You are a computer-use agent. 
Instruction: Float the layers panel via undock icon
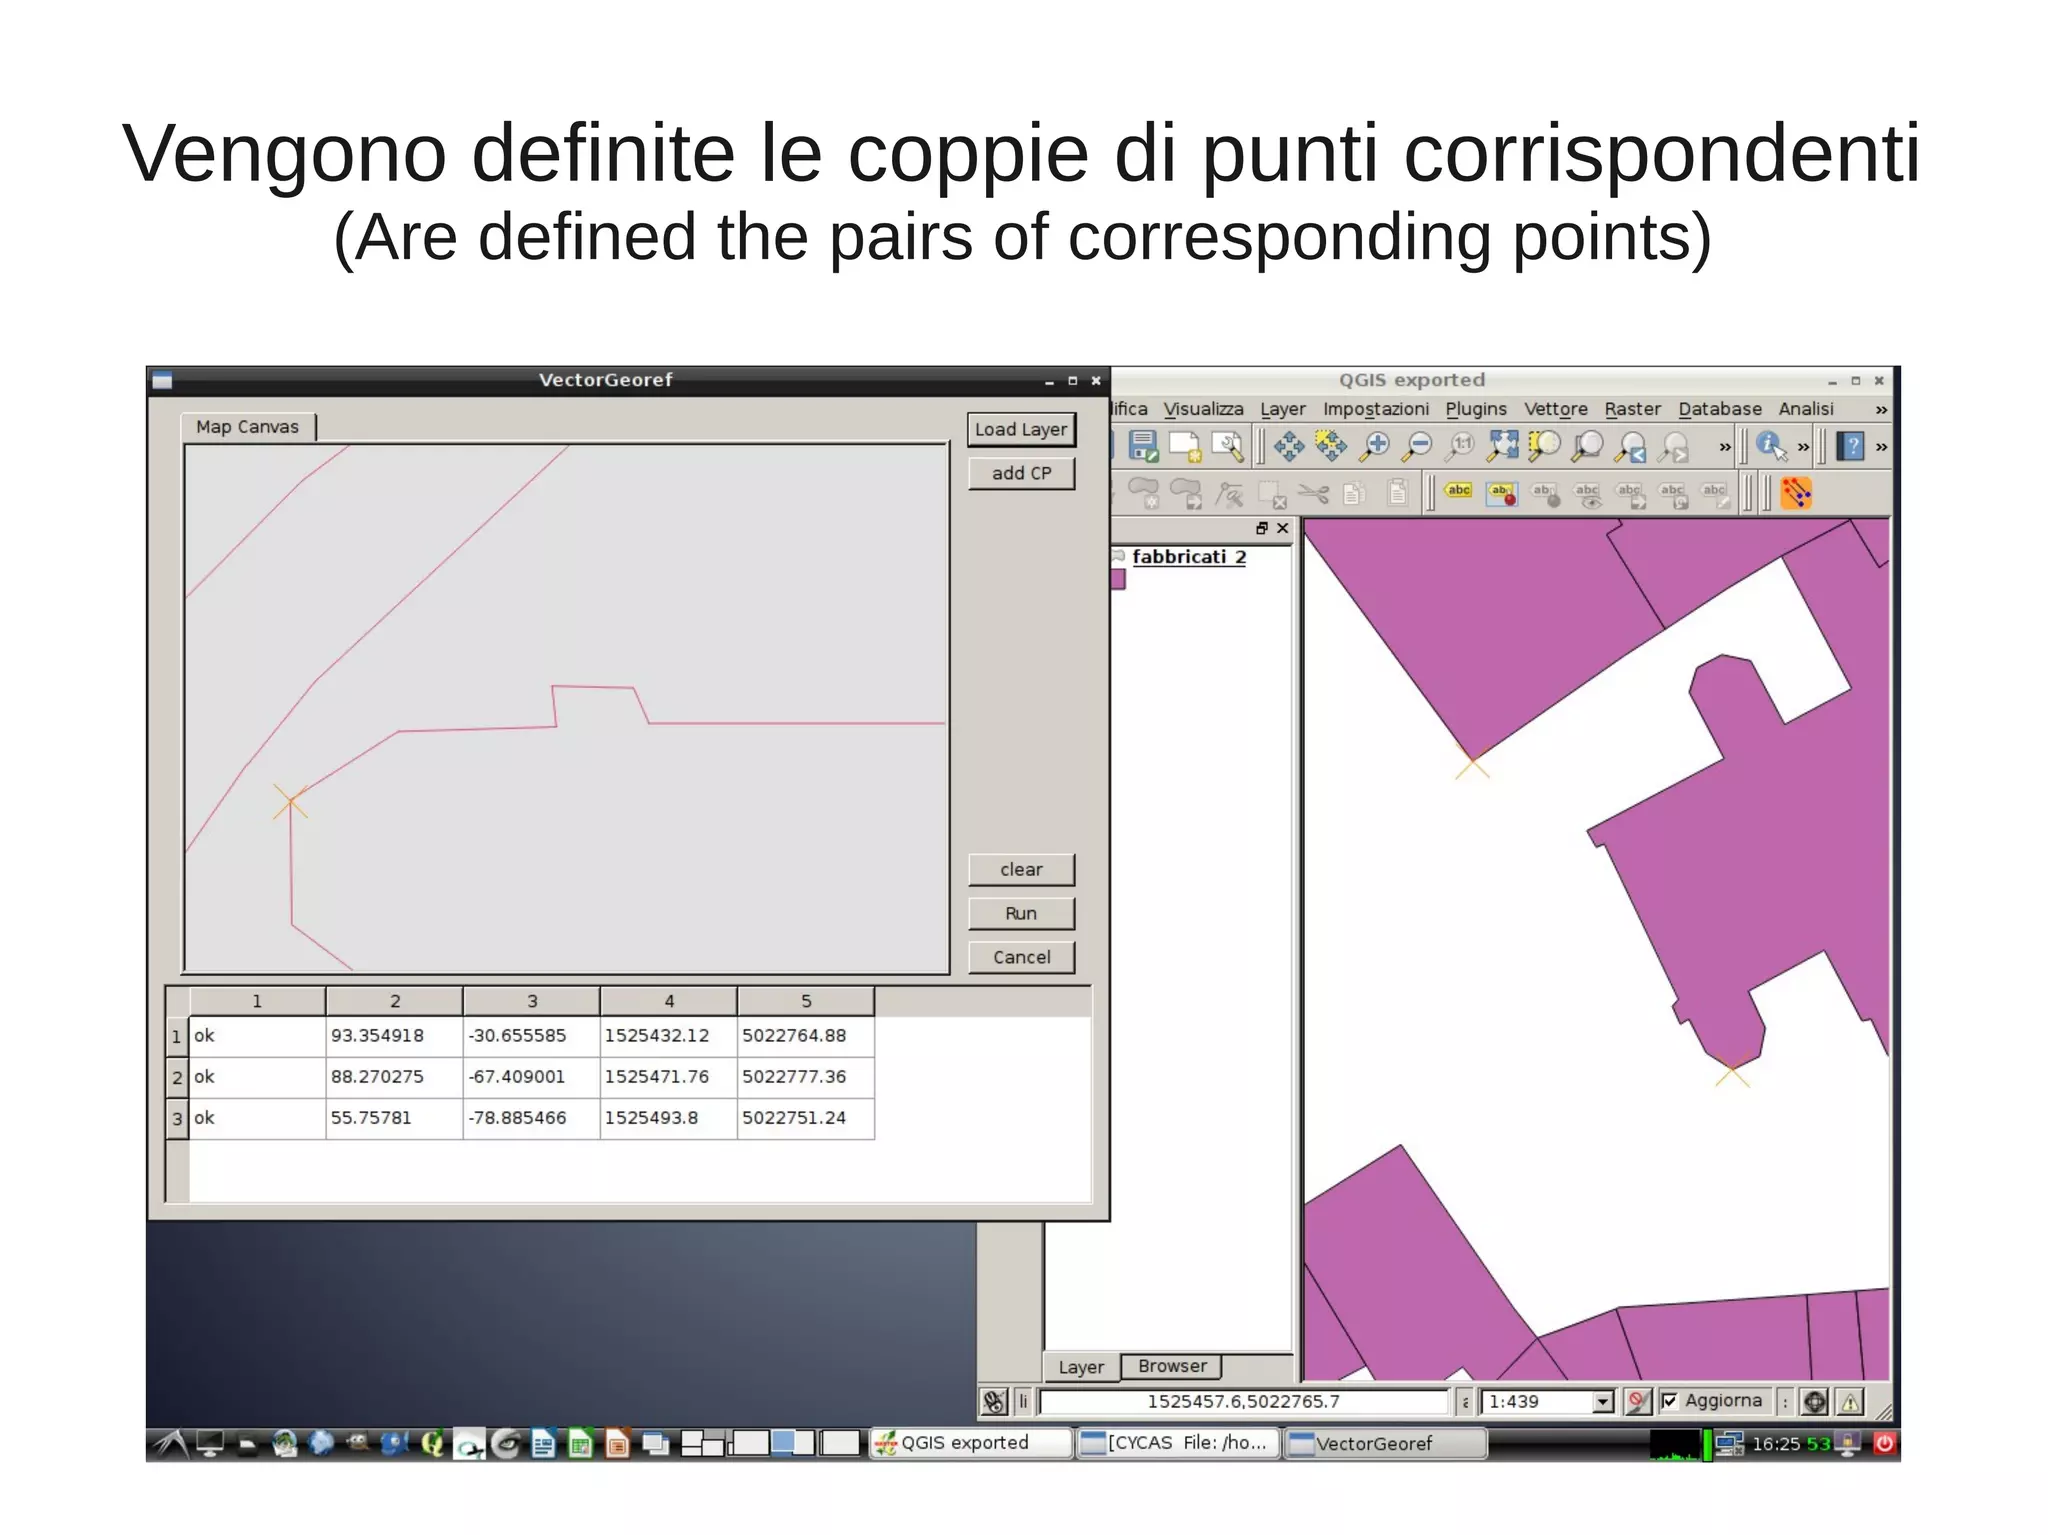(1262, 528)
